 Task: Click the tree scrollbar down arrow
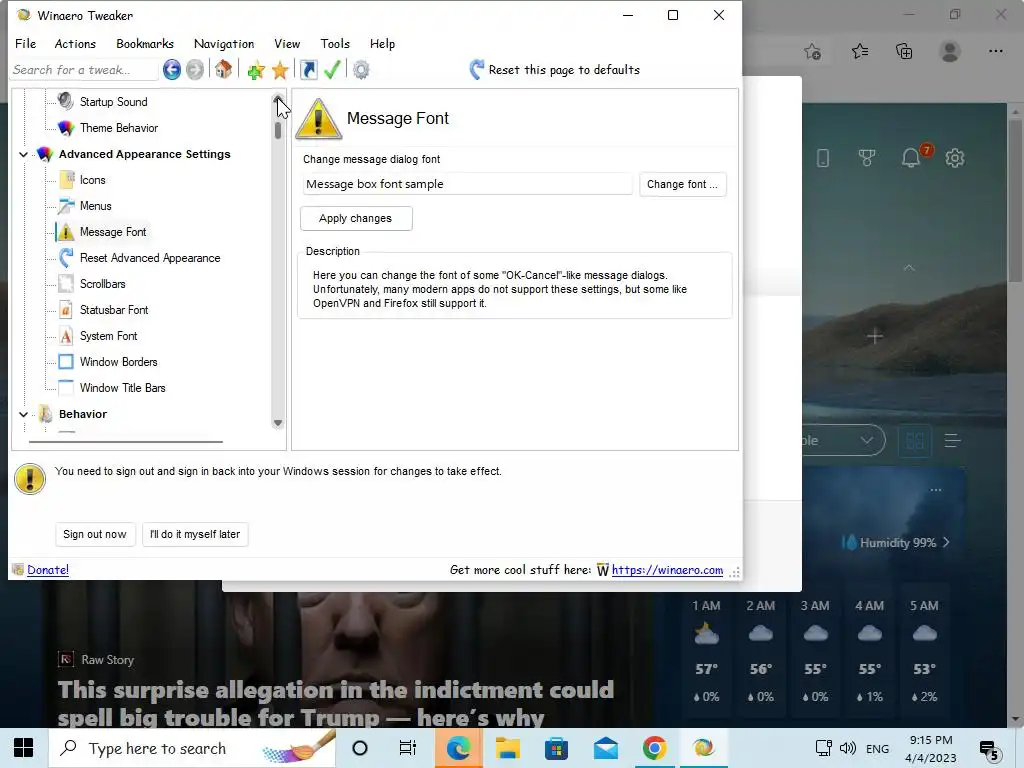click(x=278, y=423)
